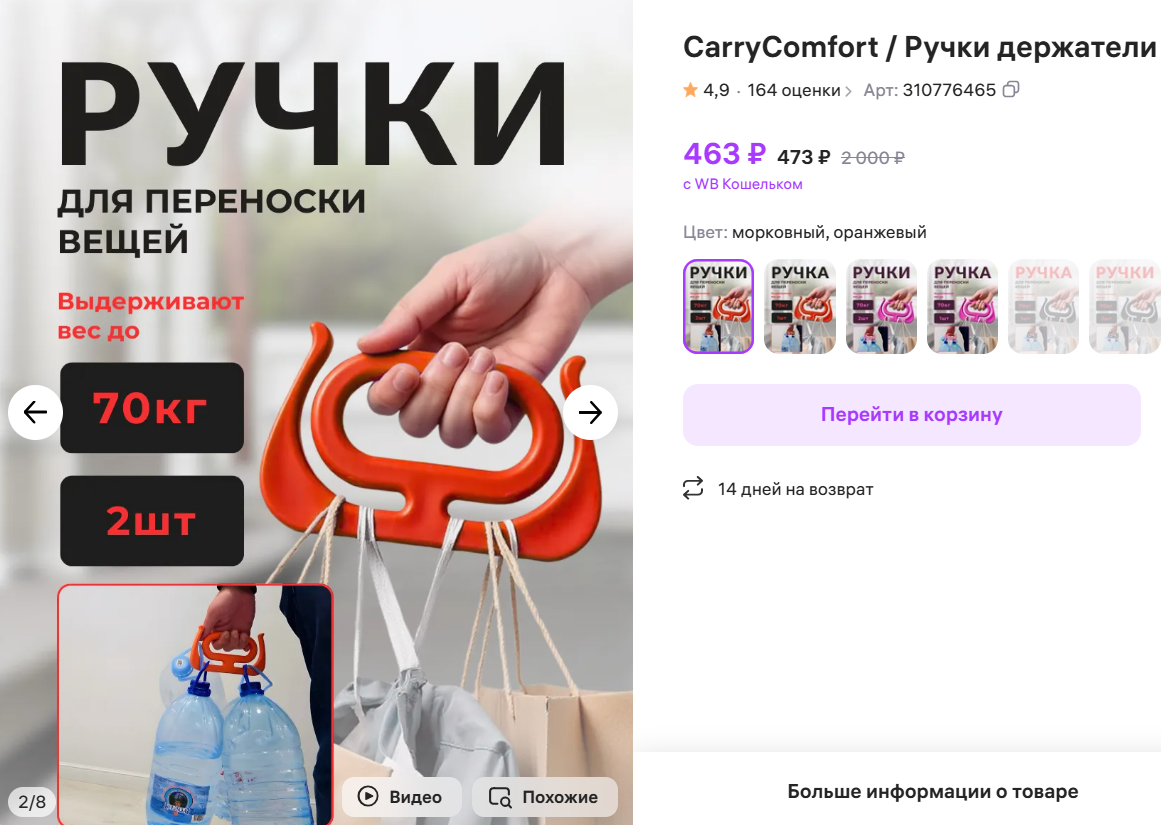Open the 164 оценки reviews chevron
This screenshot has width=1161, height=825.
coord(849,91)
